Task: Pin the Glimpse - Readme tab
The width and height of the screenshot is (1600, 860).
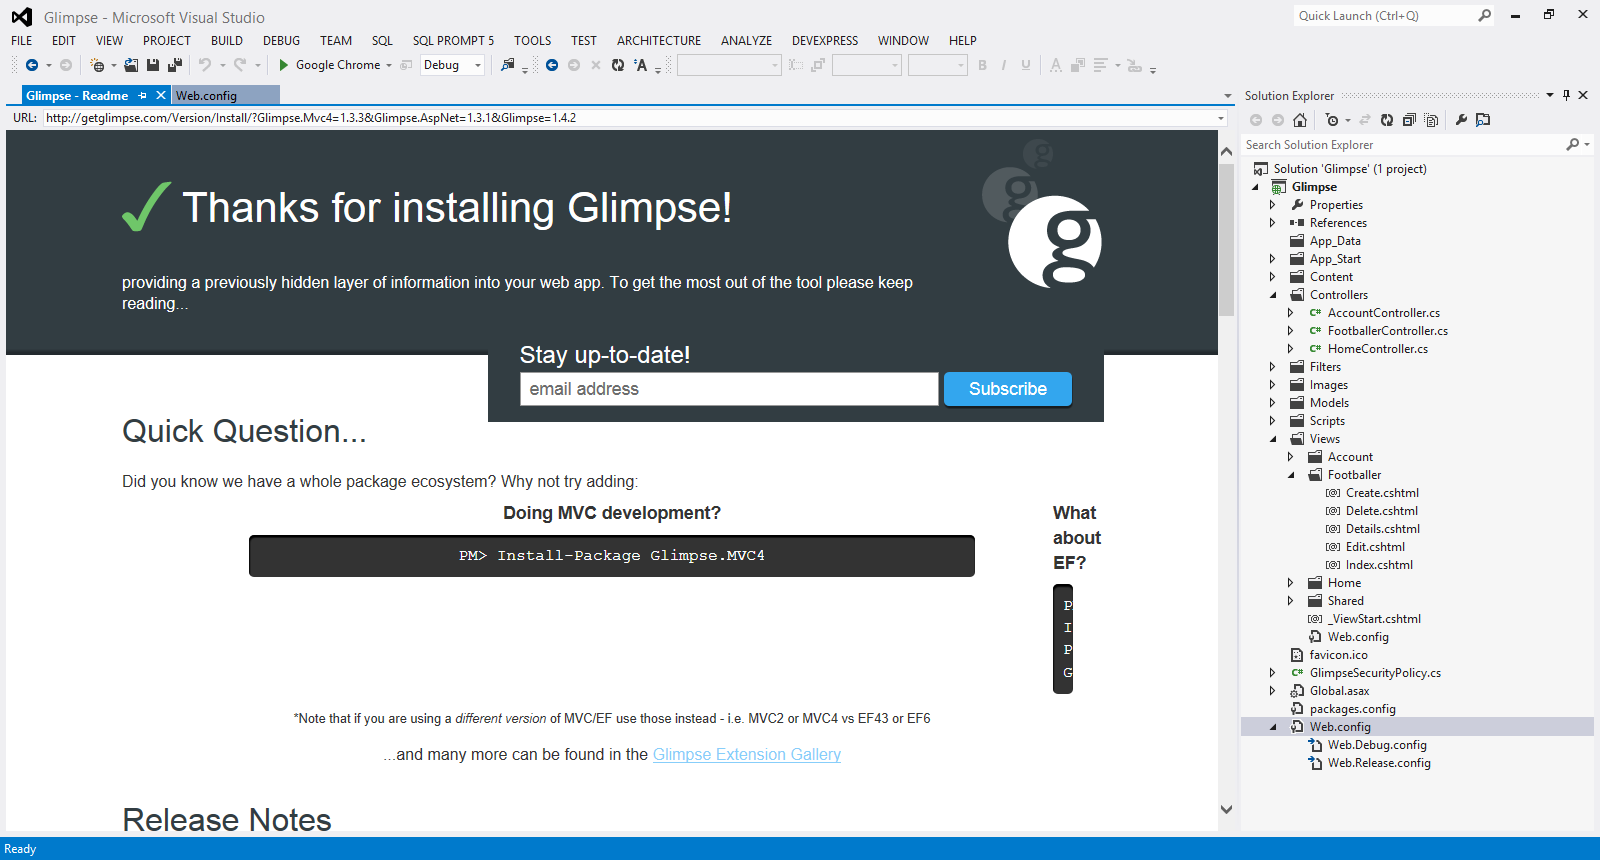Action: 143,96
